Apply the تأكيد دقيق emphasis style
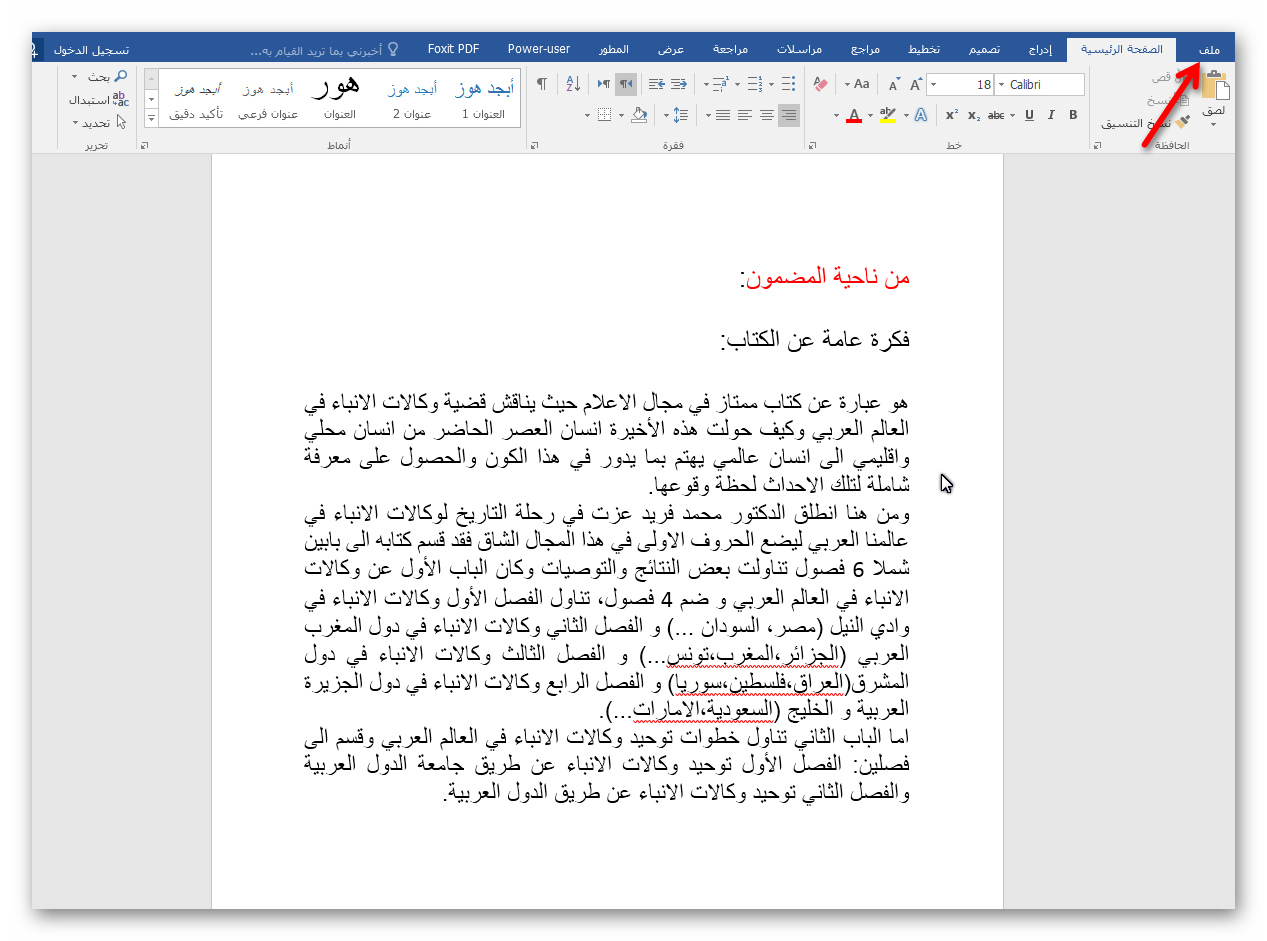The width and height of the screenshot is (1267, 941). pyautogui.click(x=196, y=99)
